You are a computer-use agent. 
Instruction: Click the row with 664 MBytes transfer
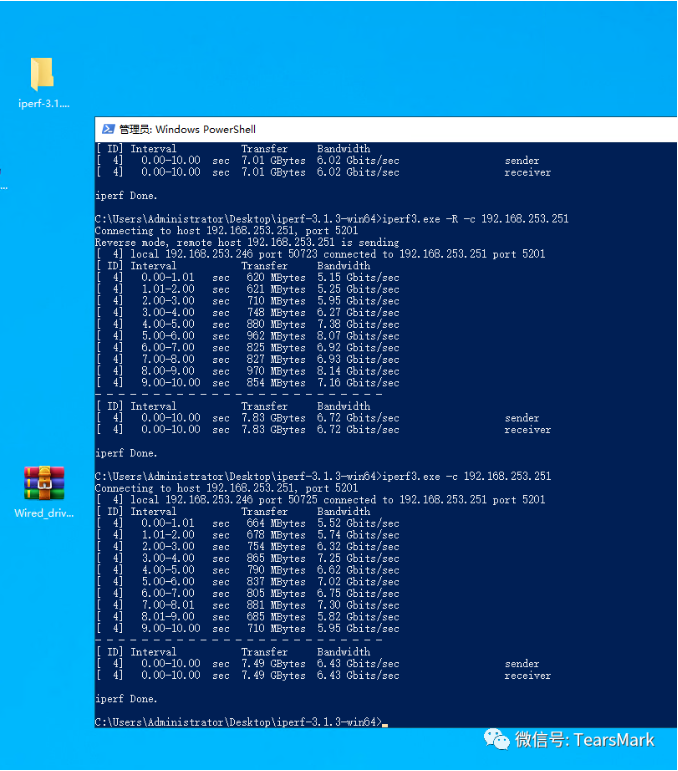(x=248, y=524)
